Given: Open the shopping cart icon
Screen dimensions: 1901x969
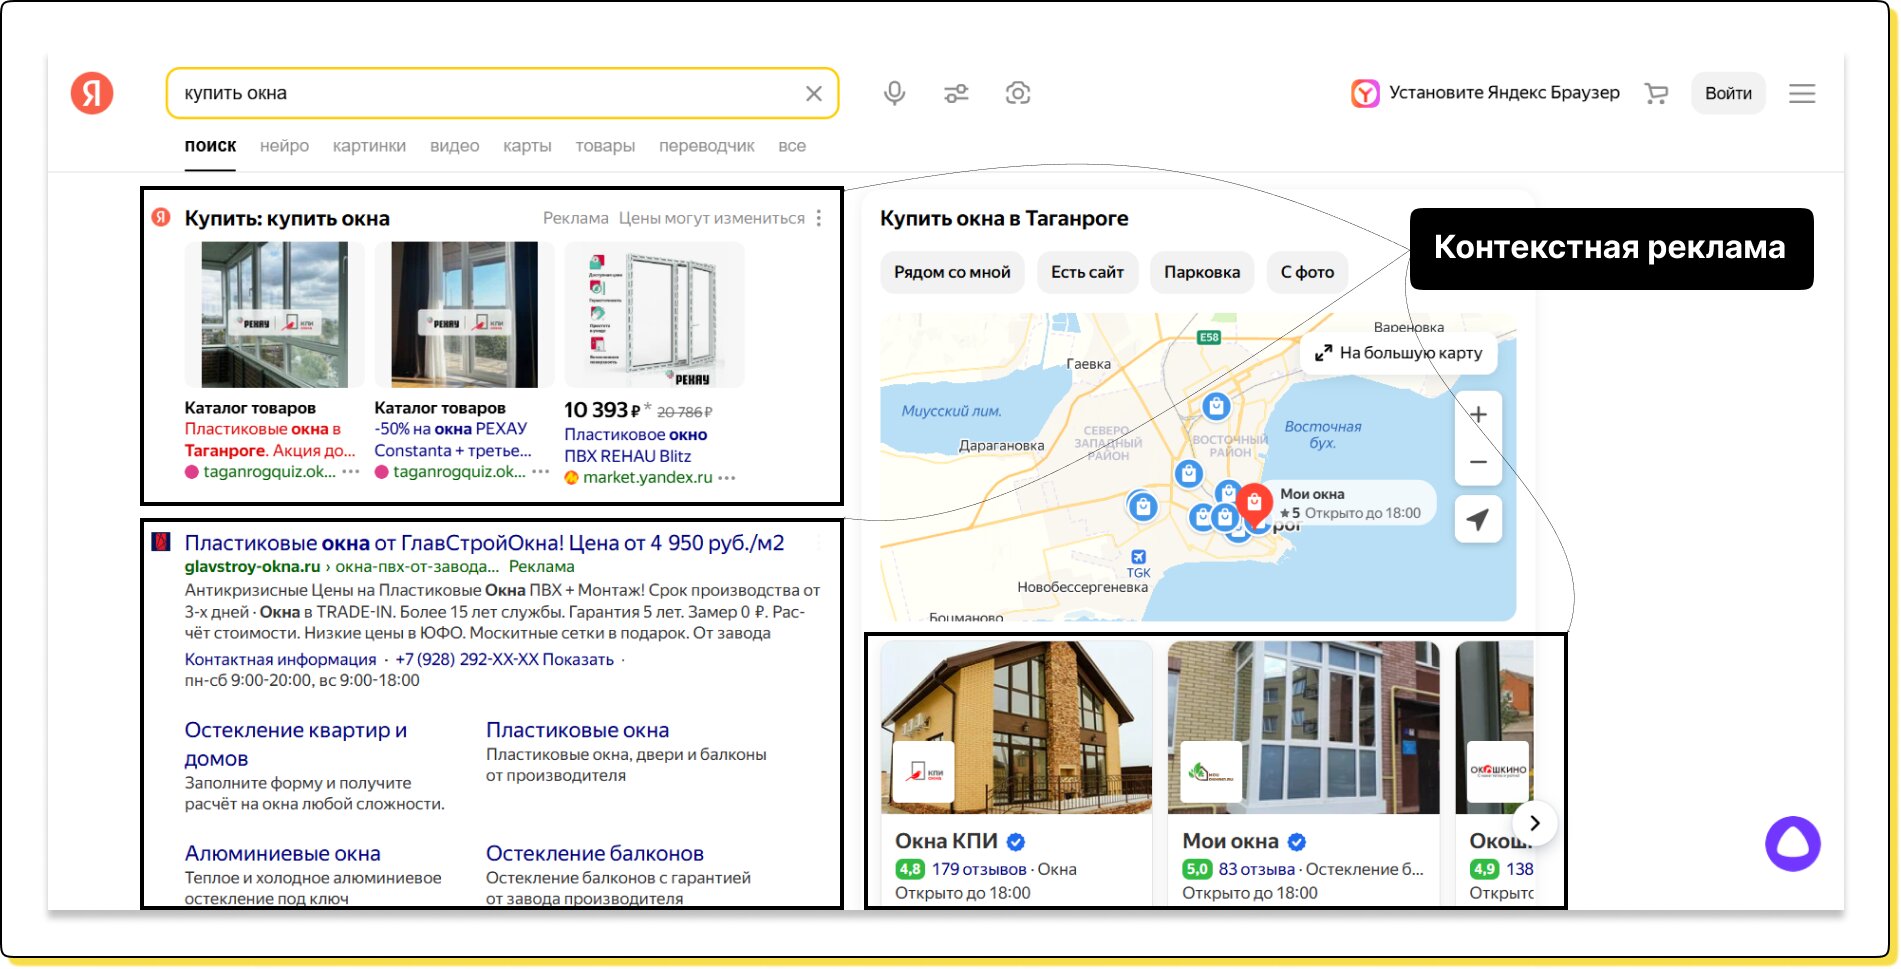Looking at the screenshot, I should point(1656,93).
